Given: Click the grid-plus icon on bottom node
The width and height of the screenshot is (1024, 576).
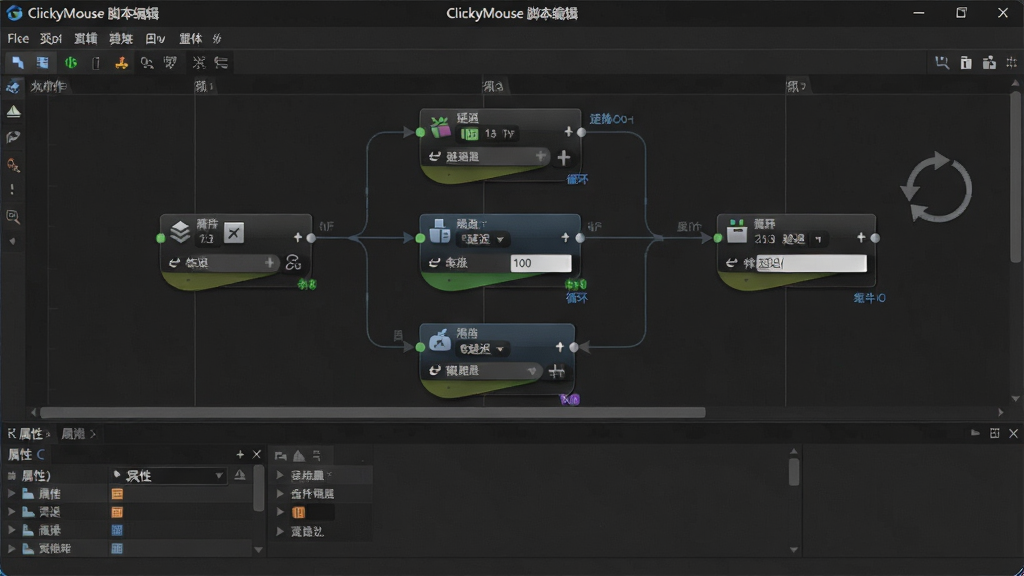Looking at the screenshot, I should [x=556, y=371].
